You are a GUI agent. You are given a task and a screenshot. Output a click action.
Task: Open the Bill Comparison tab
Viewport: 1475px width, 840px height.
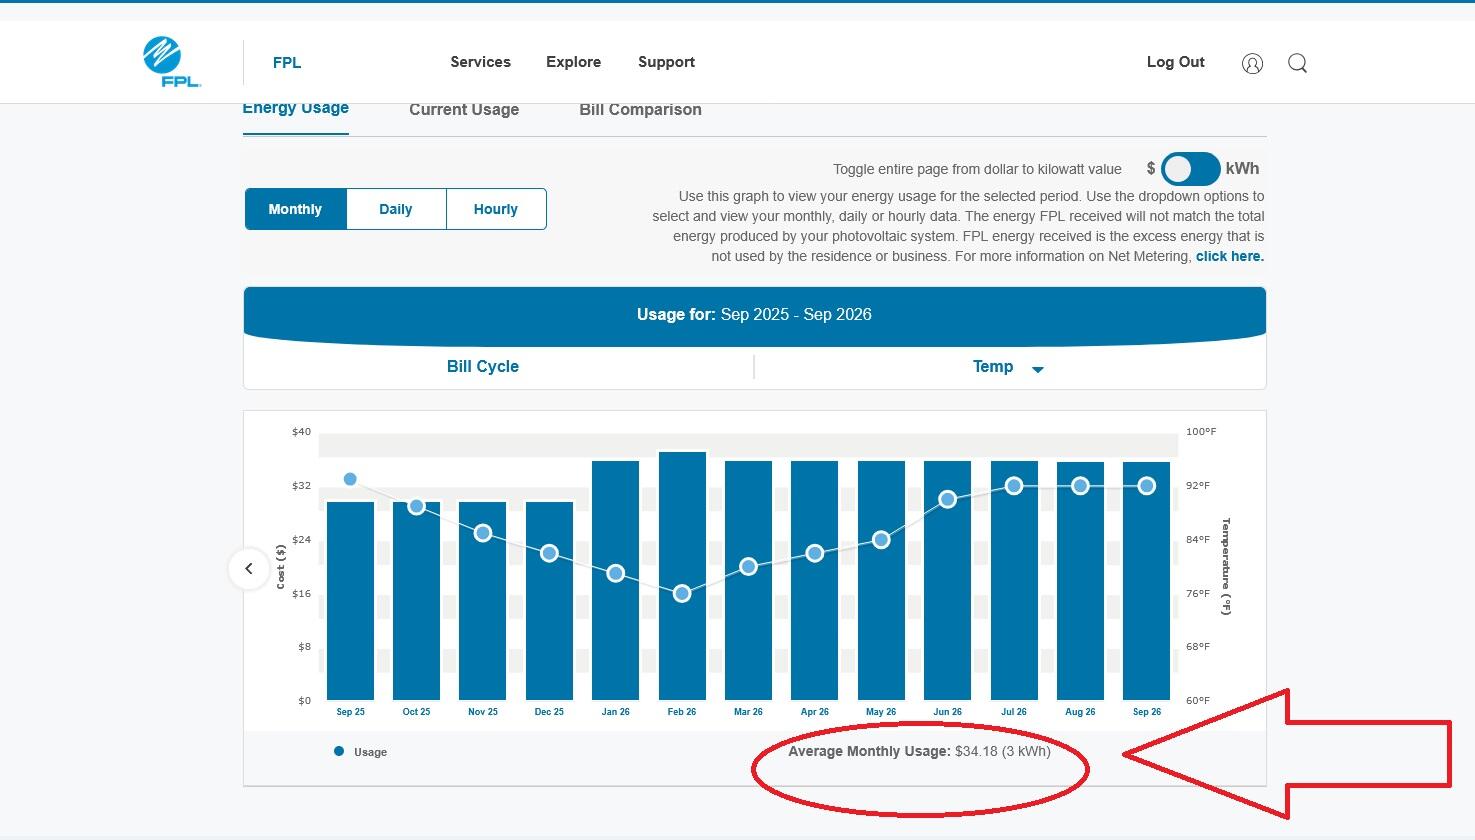tap(640, 110)
